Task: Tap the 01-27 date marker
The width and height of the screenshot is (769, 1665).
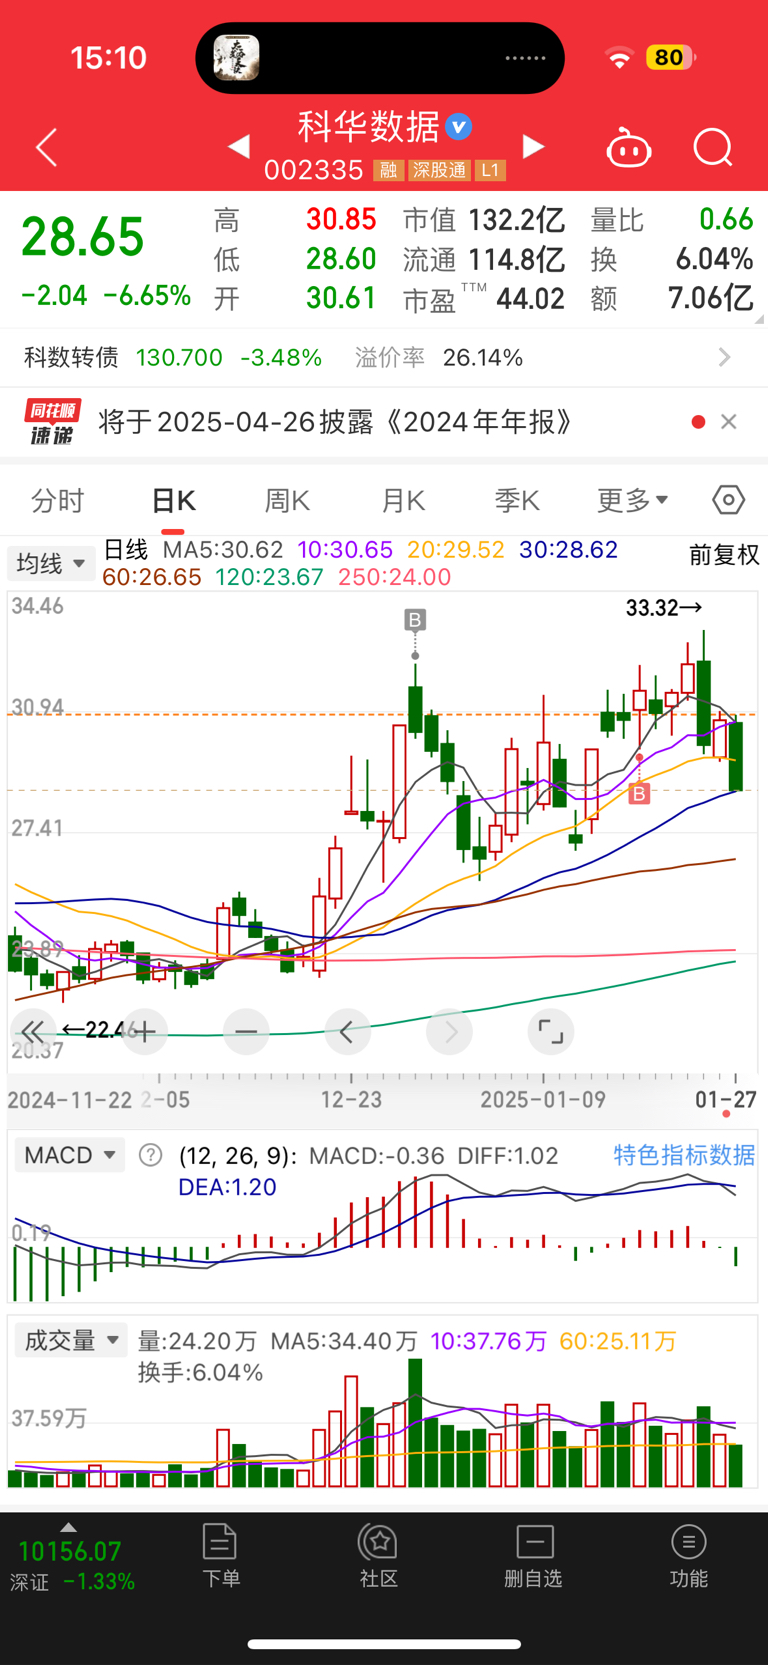Action: tap(726, 1100)
